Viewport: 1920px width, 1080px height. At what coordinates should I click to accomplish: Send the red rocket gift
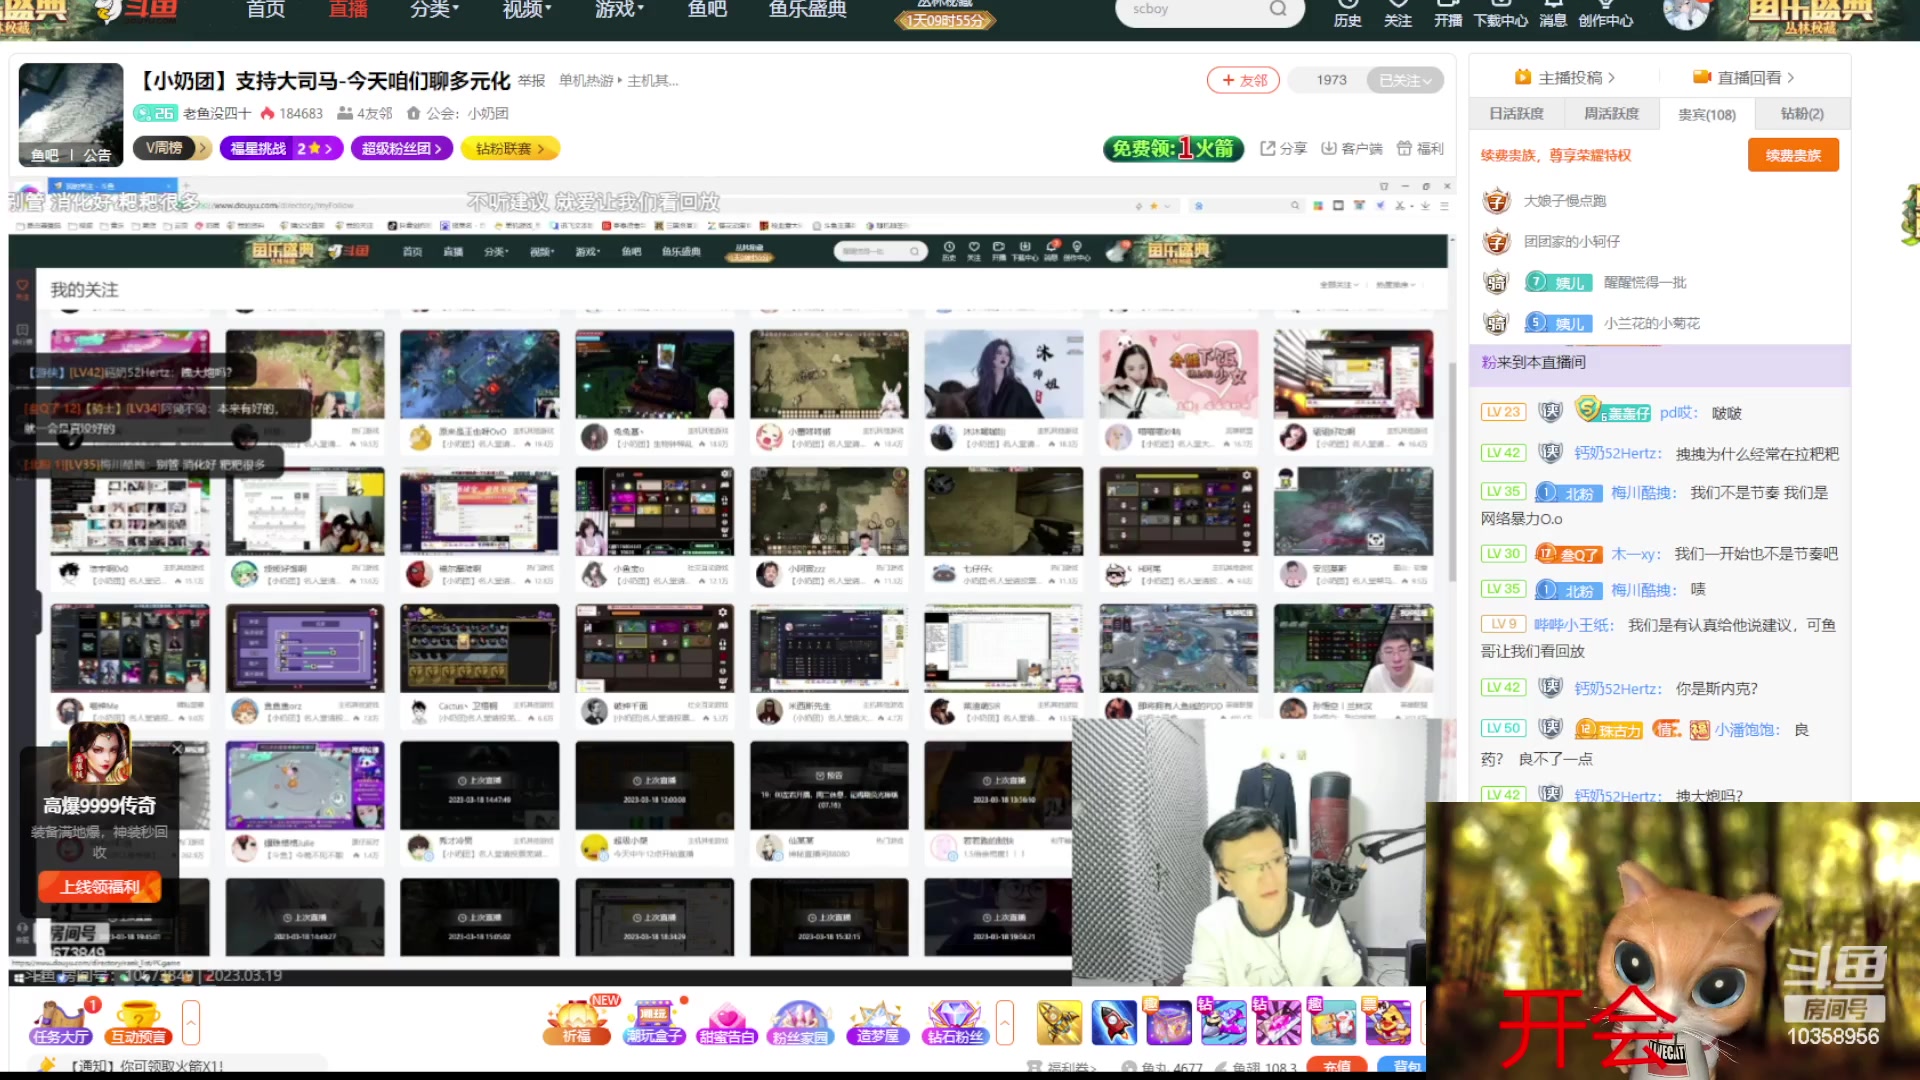coord(1114,1022)
